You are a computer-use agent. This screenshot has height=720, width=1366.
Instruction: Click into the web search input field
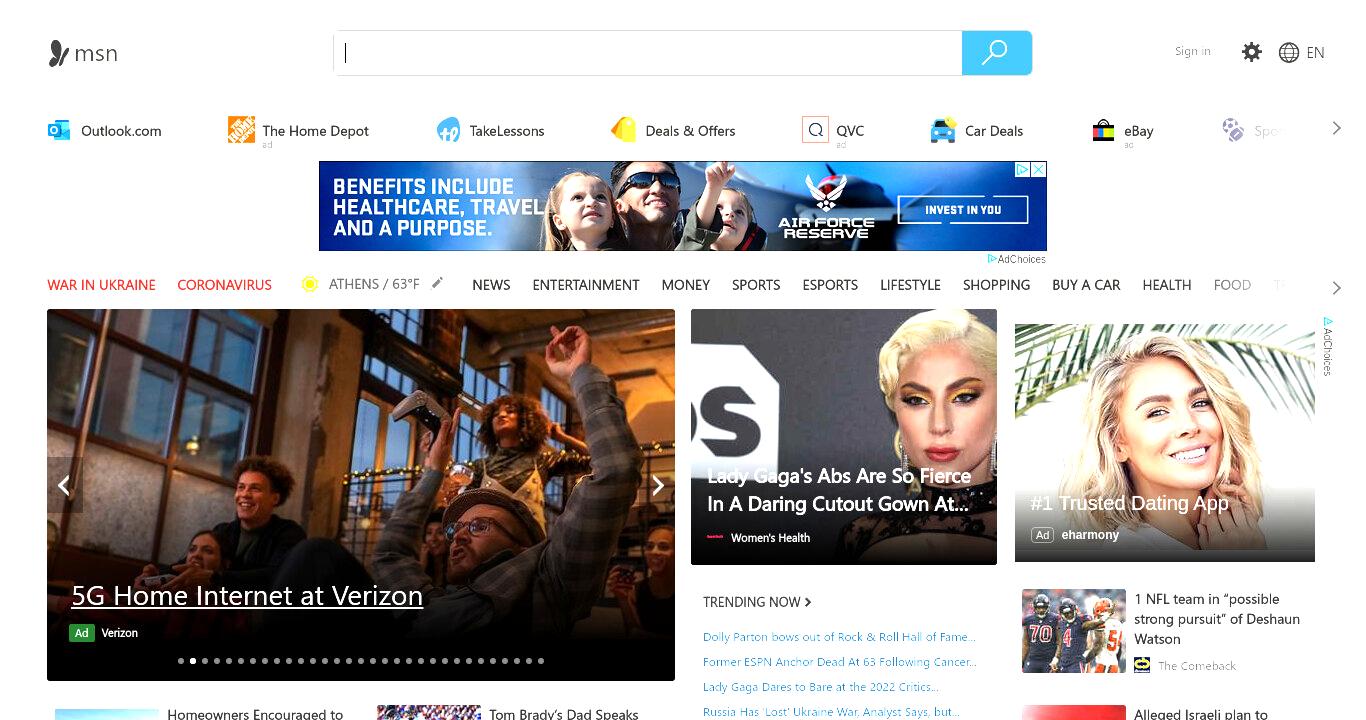coord(648,53)
